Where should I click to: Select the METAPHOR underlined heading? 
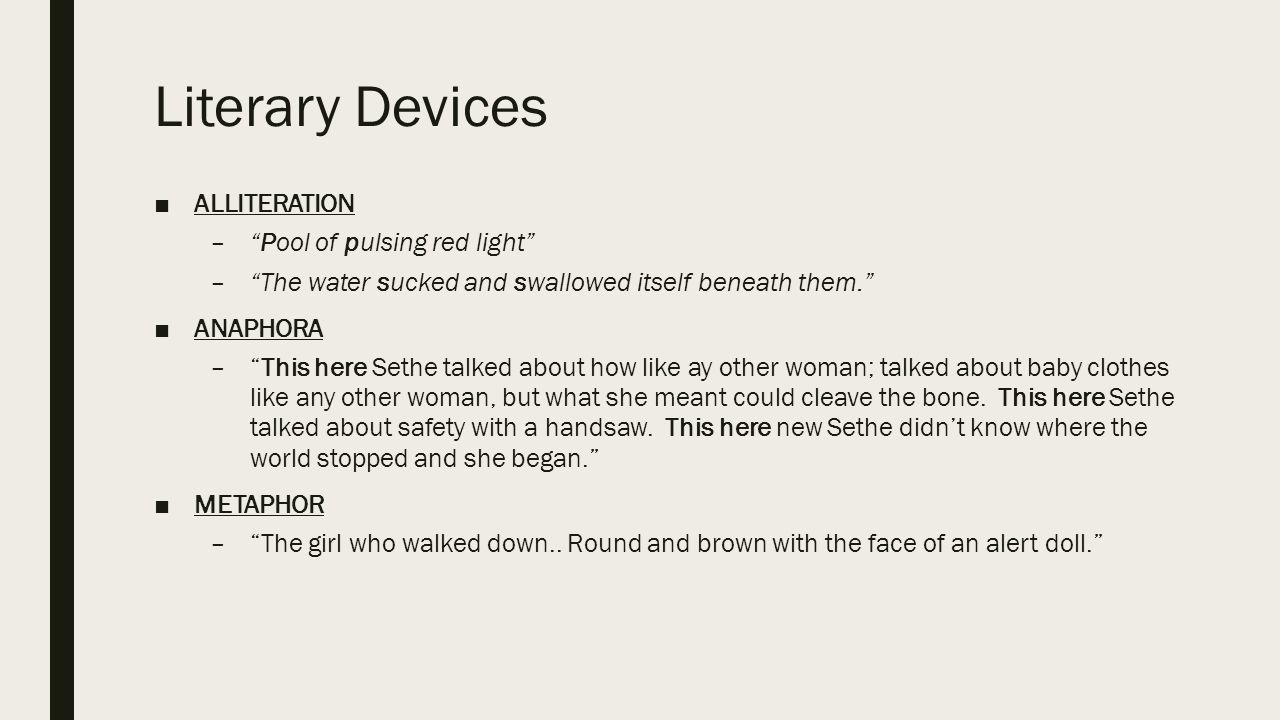coord(259,505)
